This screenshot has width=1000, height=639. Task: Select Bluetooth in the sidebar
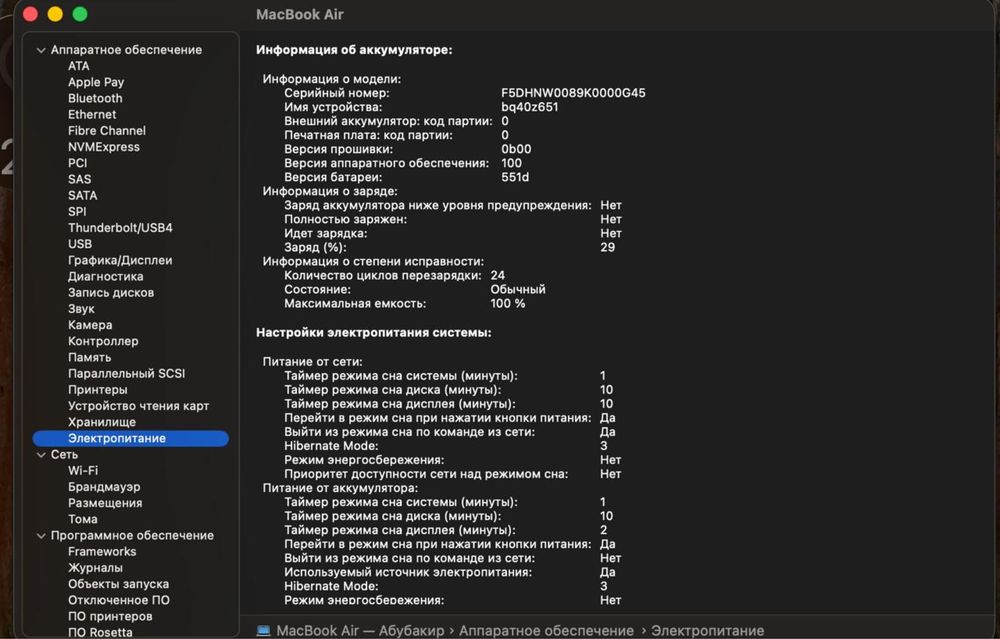coord(95,98)
